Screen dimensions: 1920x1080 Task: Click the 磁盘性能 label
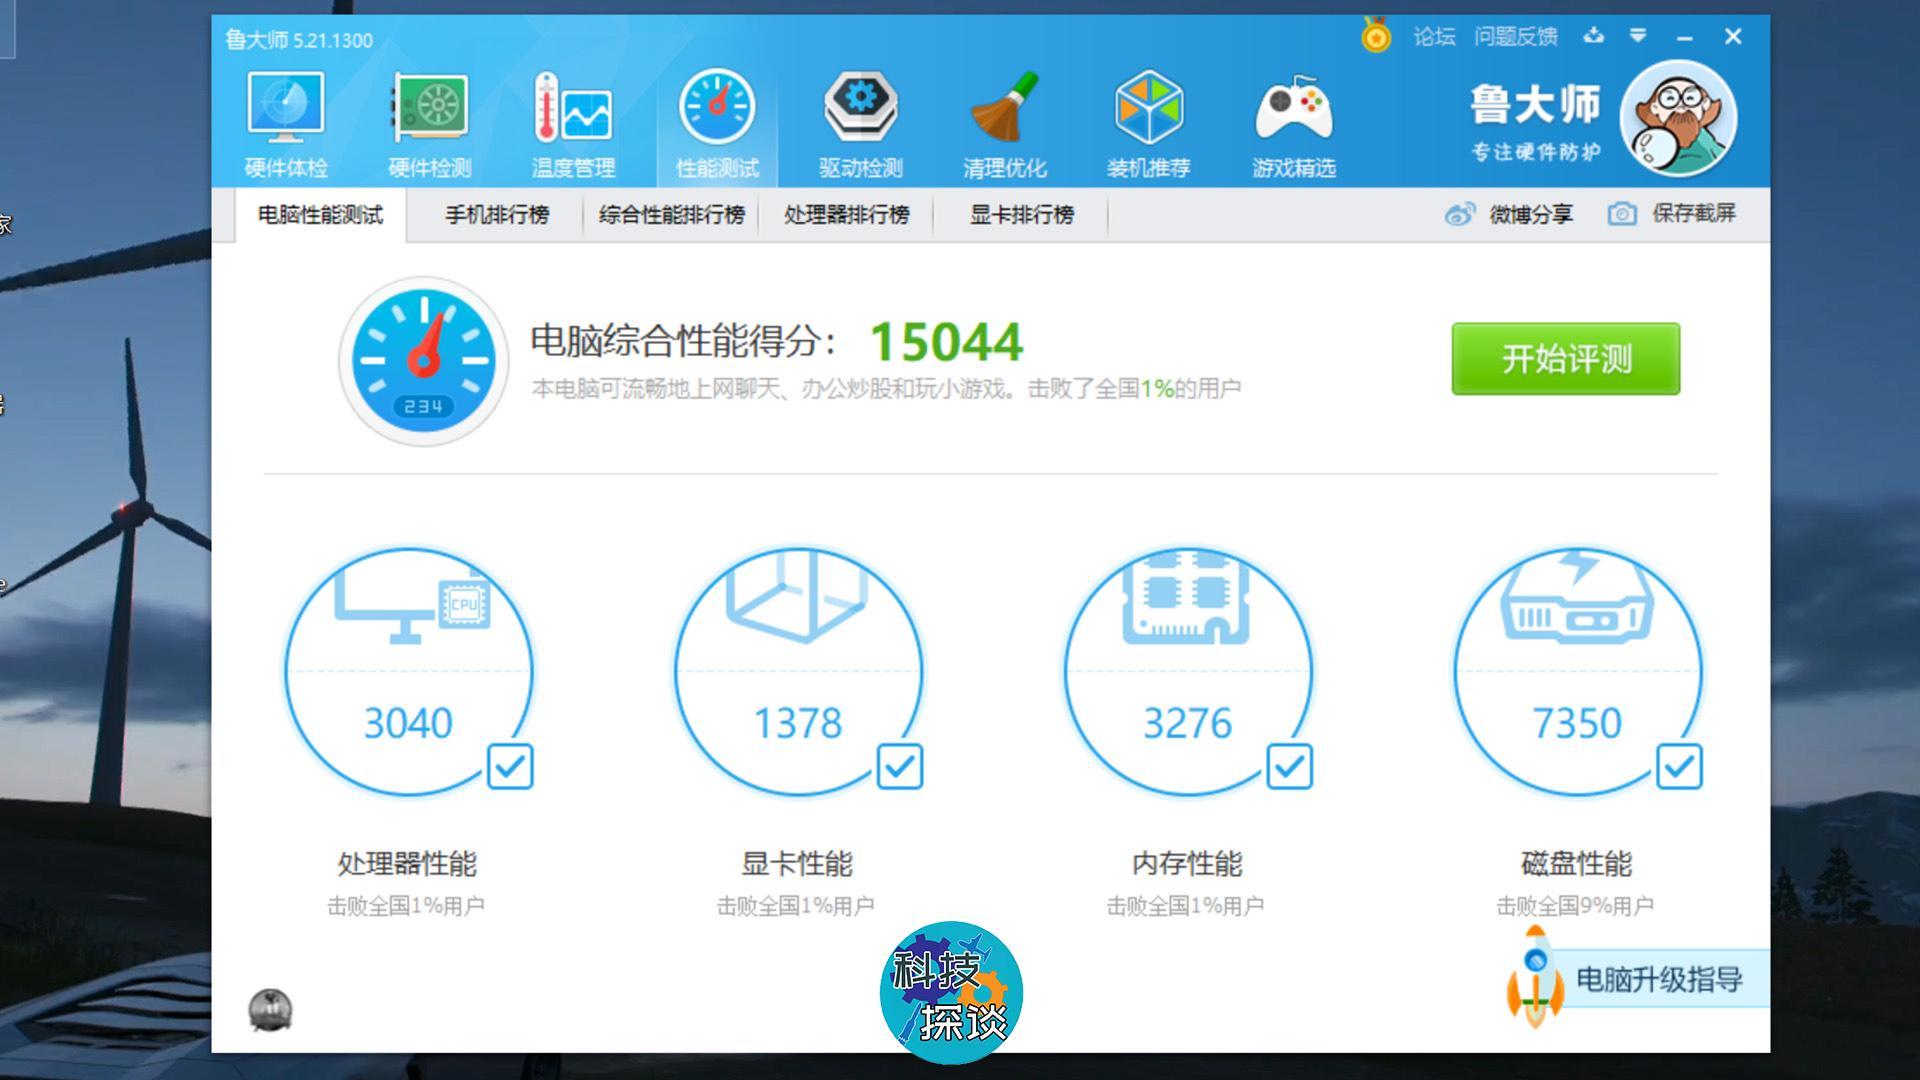[1577, 863]
